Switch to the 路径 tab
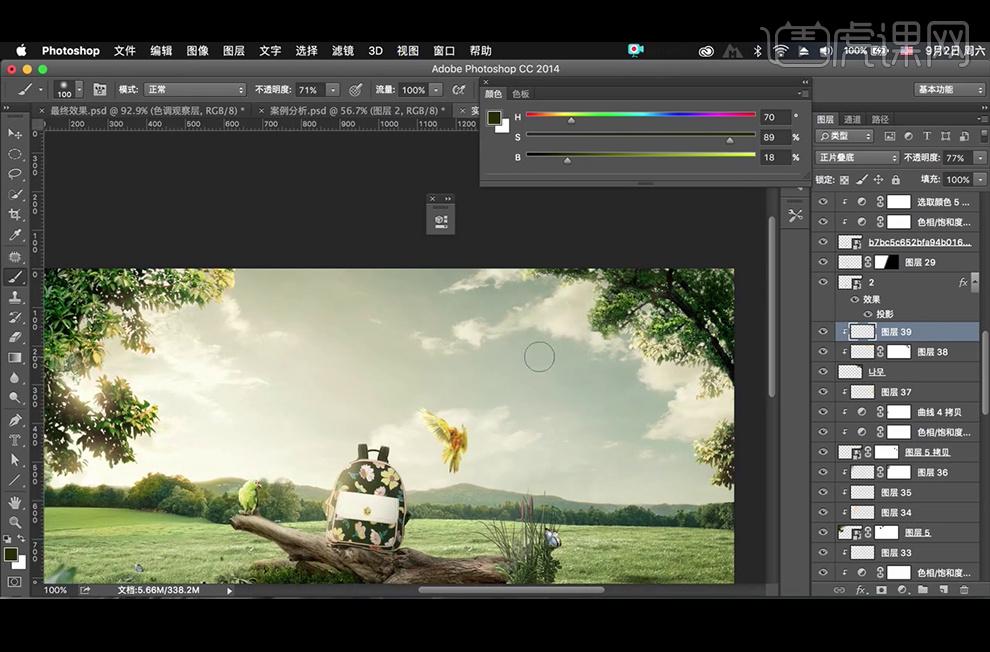This screenshot has height=652, width=990. 880,119
